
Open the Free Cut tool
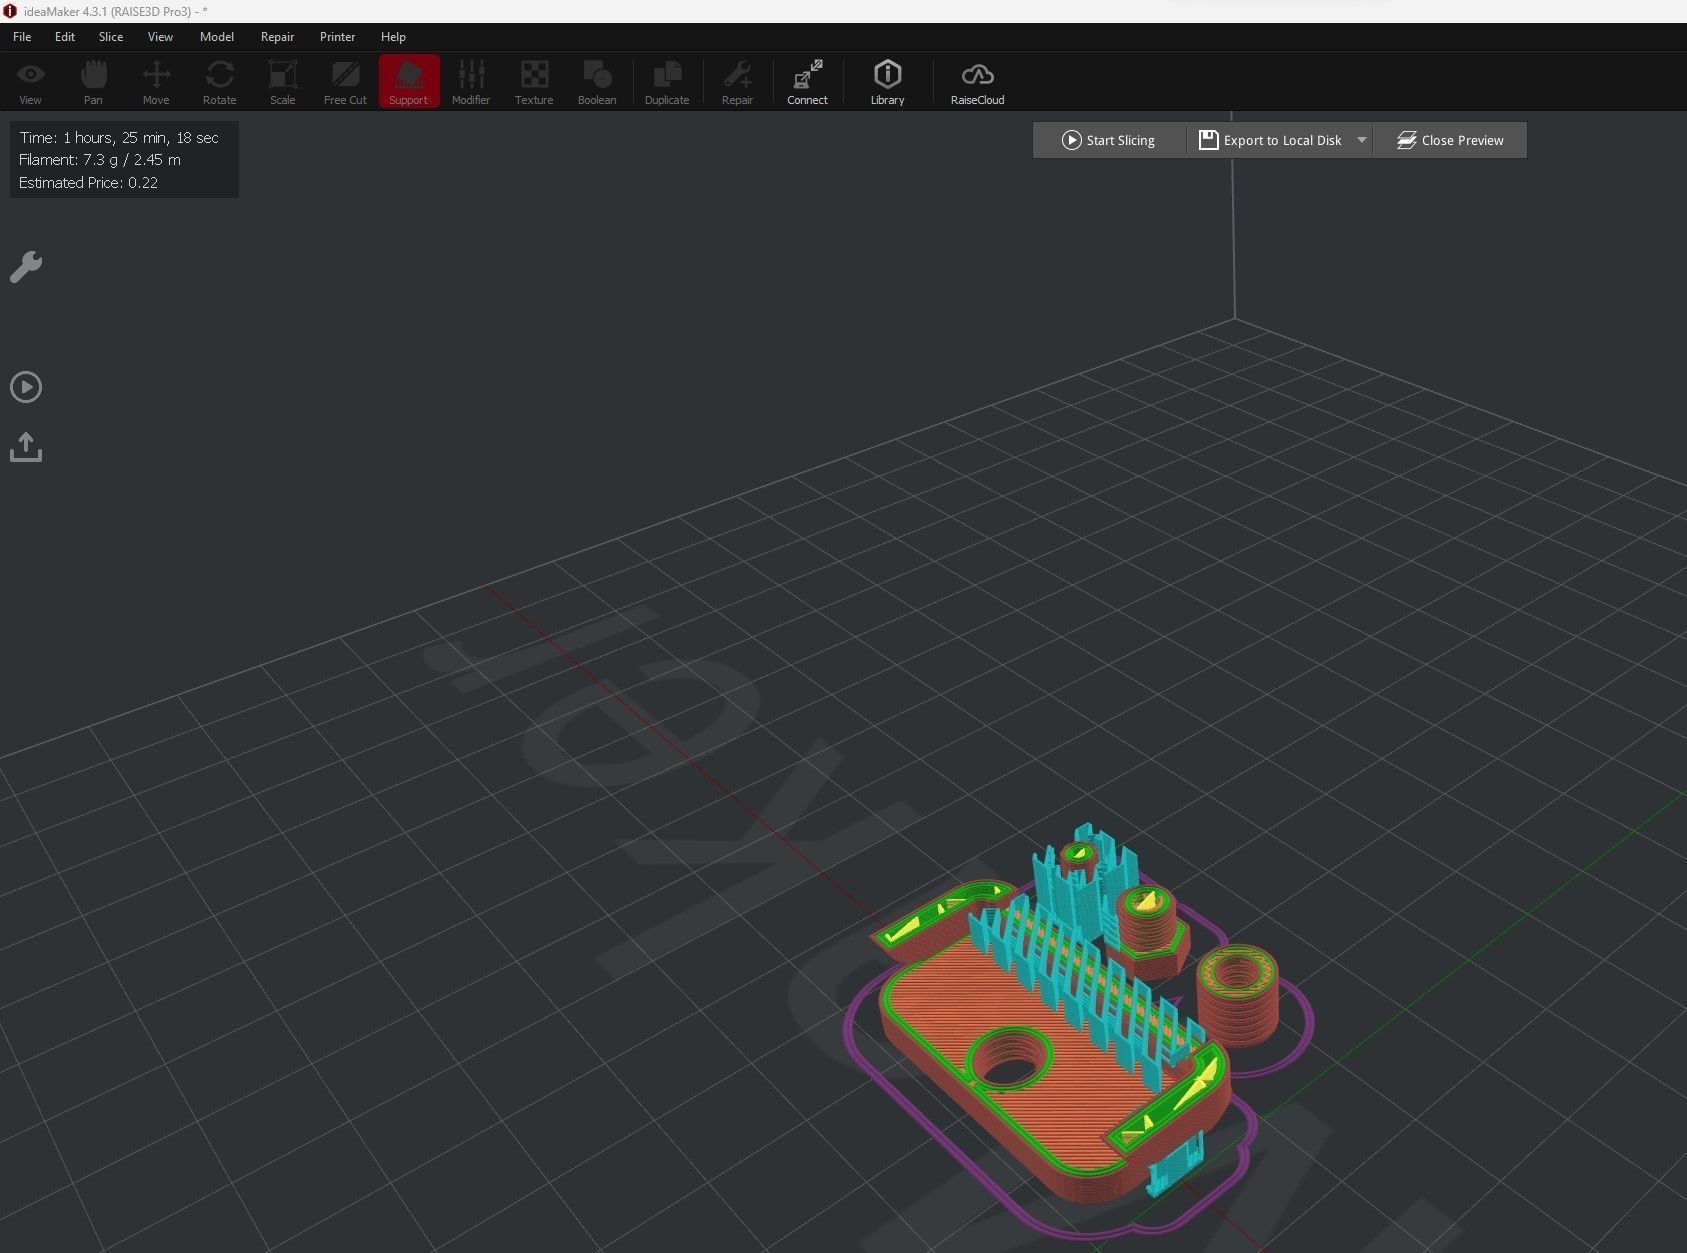[345, 82]
